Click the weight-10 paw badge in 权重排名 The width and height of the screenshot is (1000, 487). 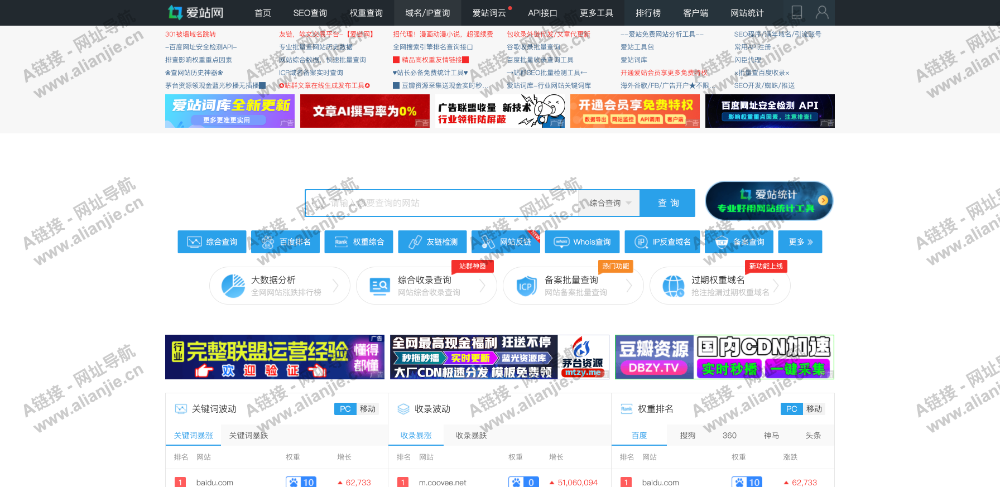747,483
